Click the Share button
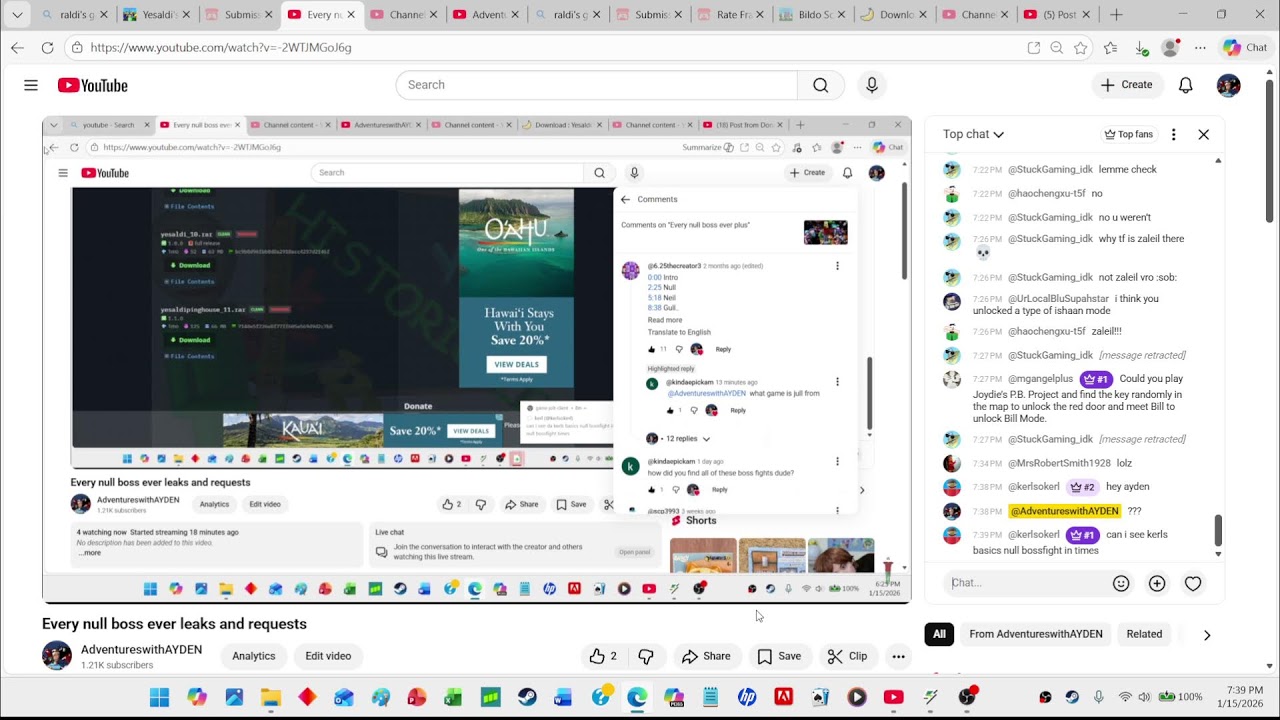 706,656
